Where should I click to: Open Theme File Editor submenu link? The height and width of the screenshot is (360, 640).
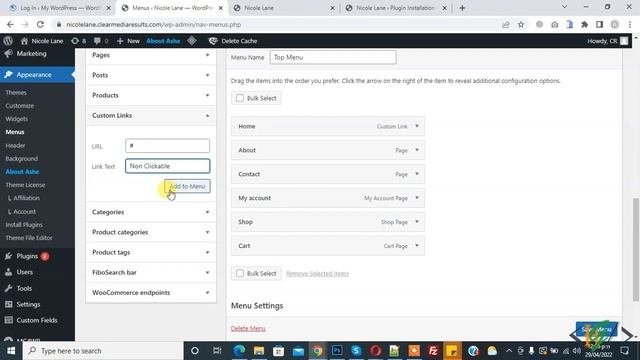tap(29, 238)
